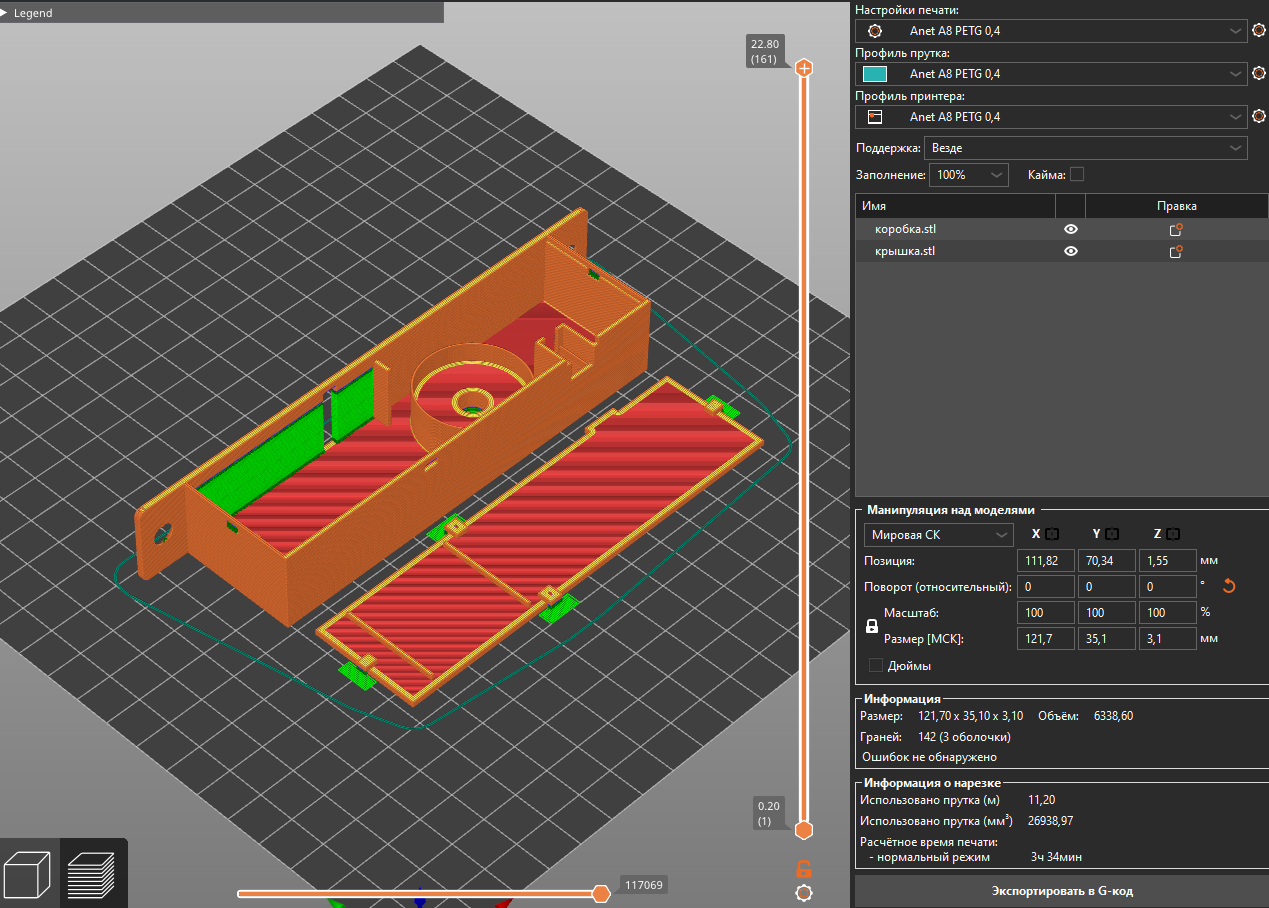Click Экспортировать в G-код button
Viewport: 1269px width, 908px height.
point(1061,891)
